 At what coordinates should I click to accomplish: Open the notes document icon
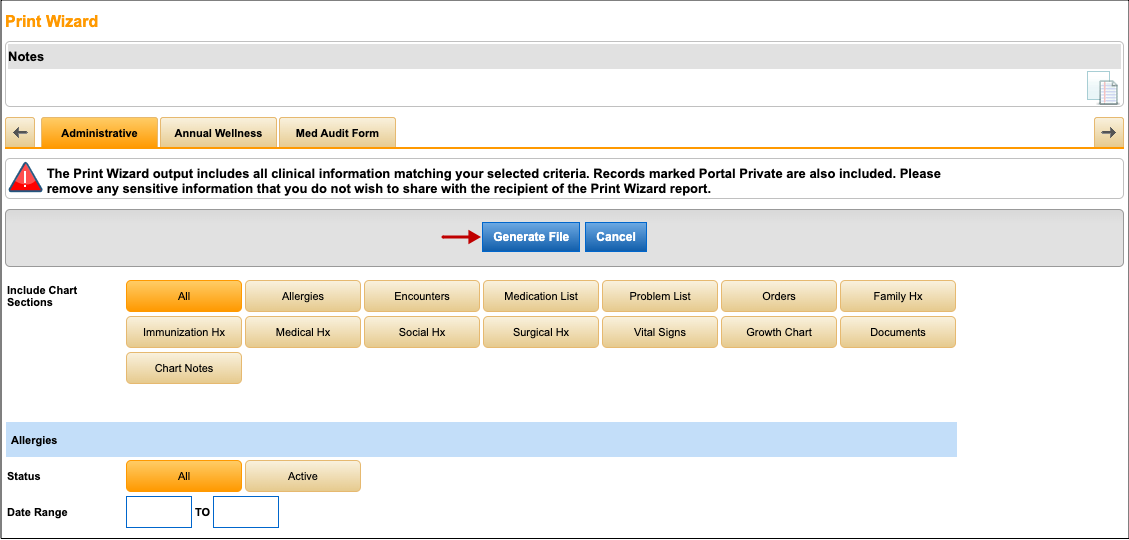(1102, 88)
